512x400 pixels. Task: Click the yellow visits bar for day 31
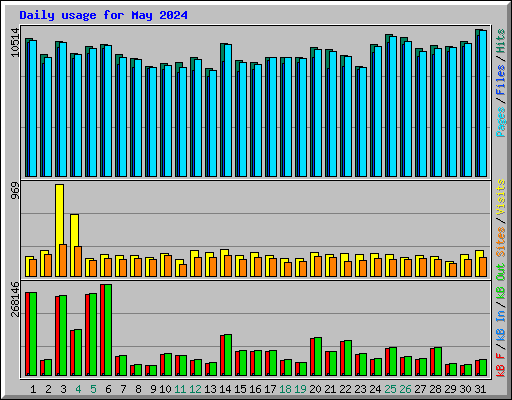tap(478, 263)
